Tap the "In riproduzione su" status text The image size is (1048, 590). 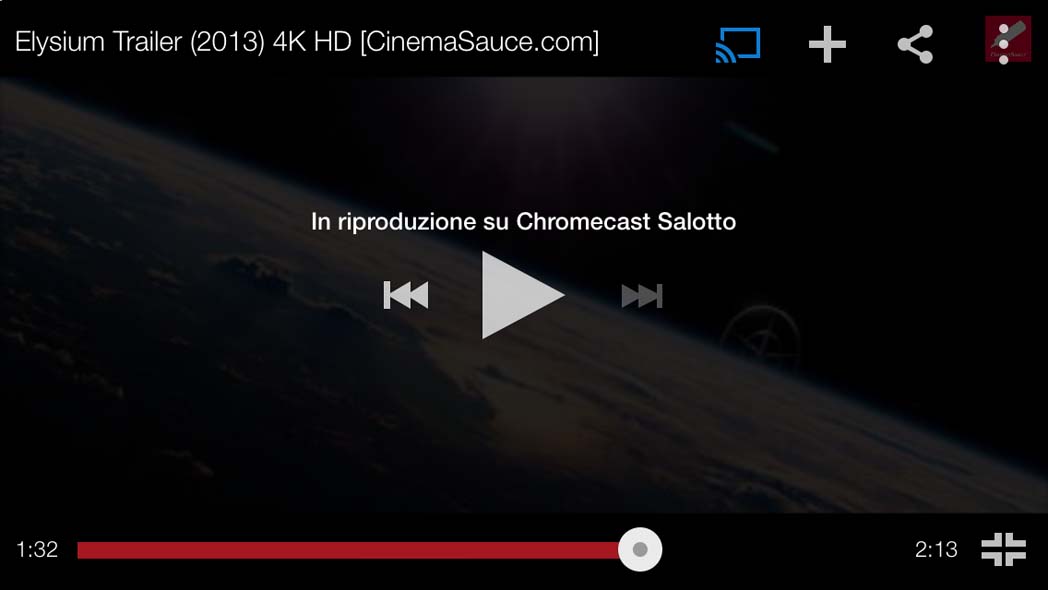[410, 221]
